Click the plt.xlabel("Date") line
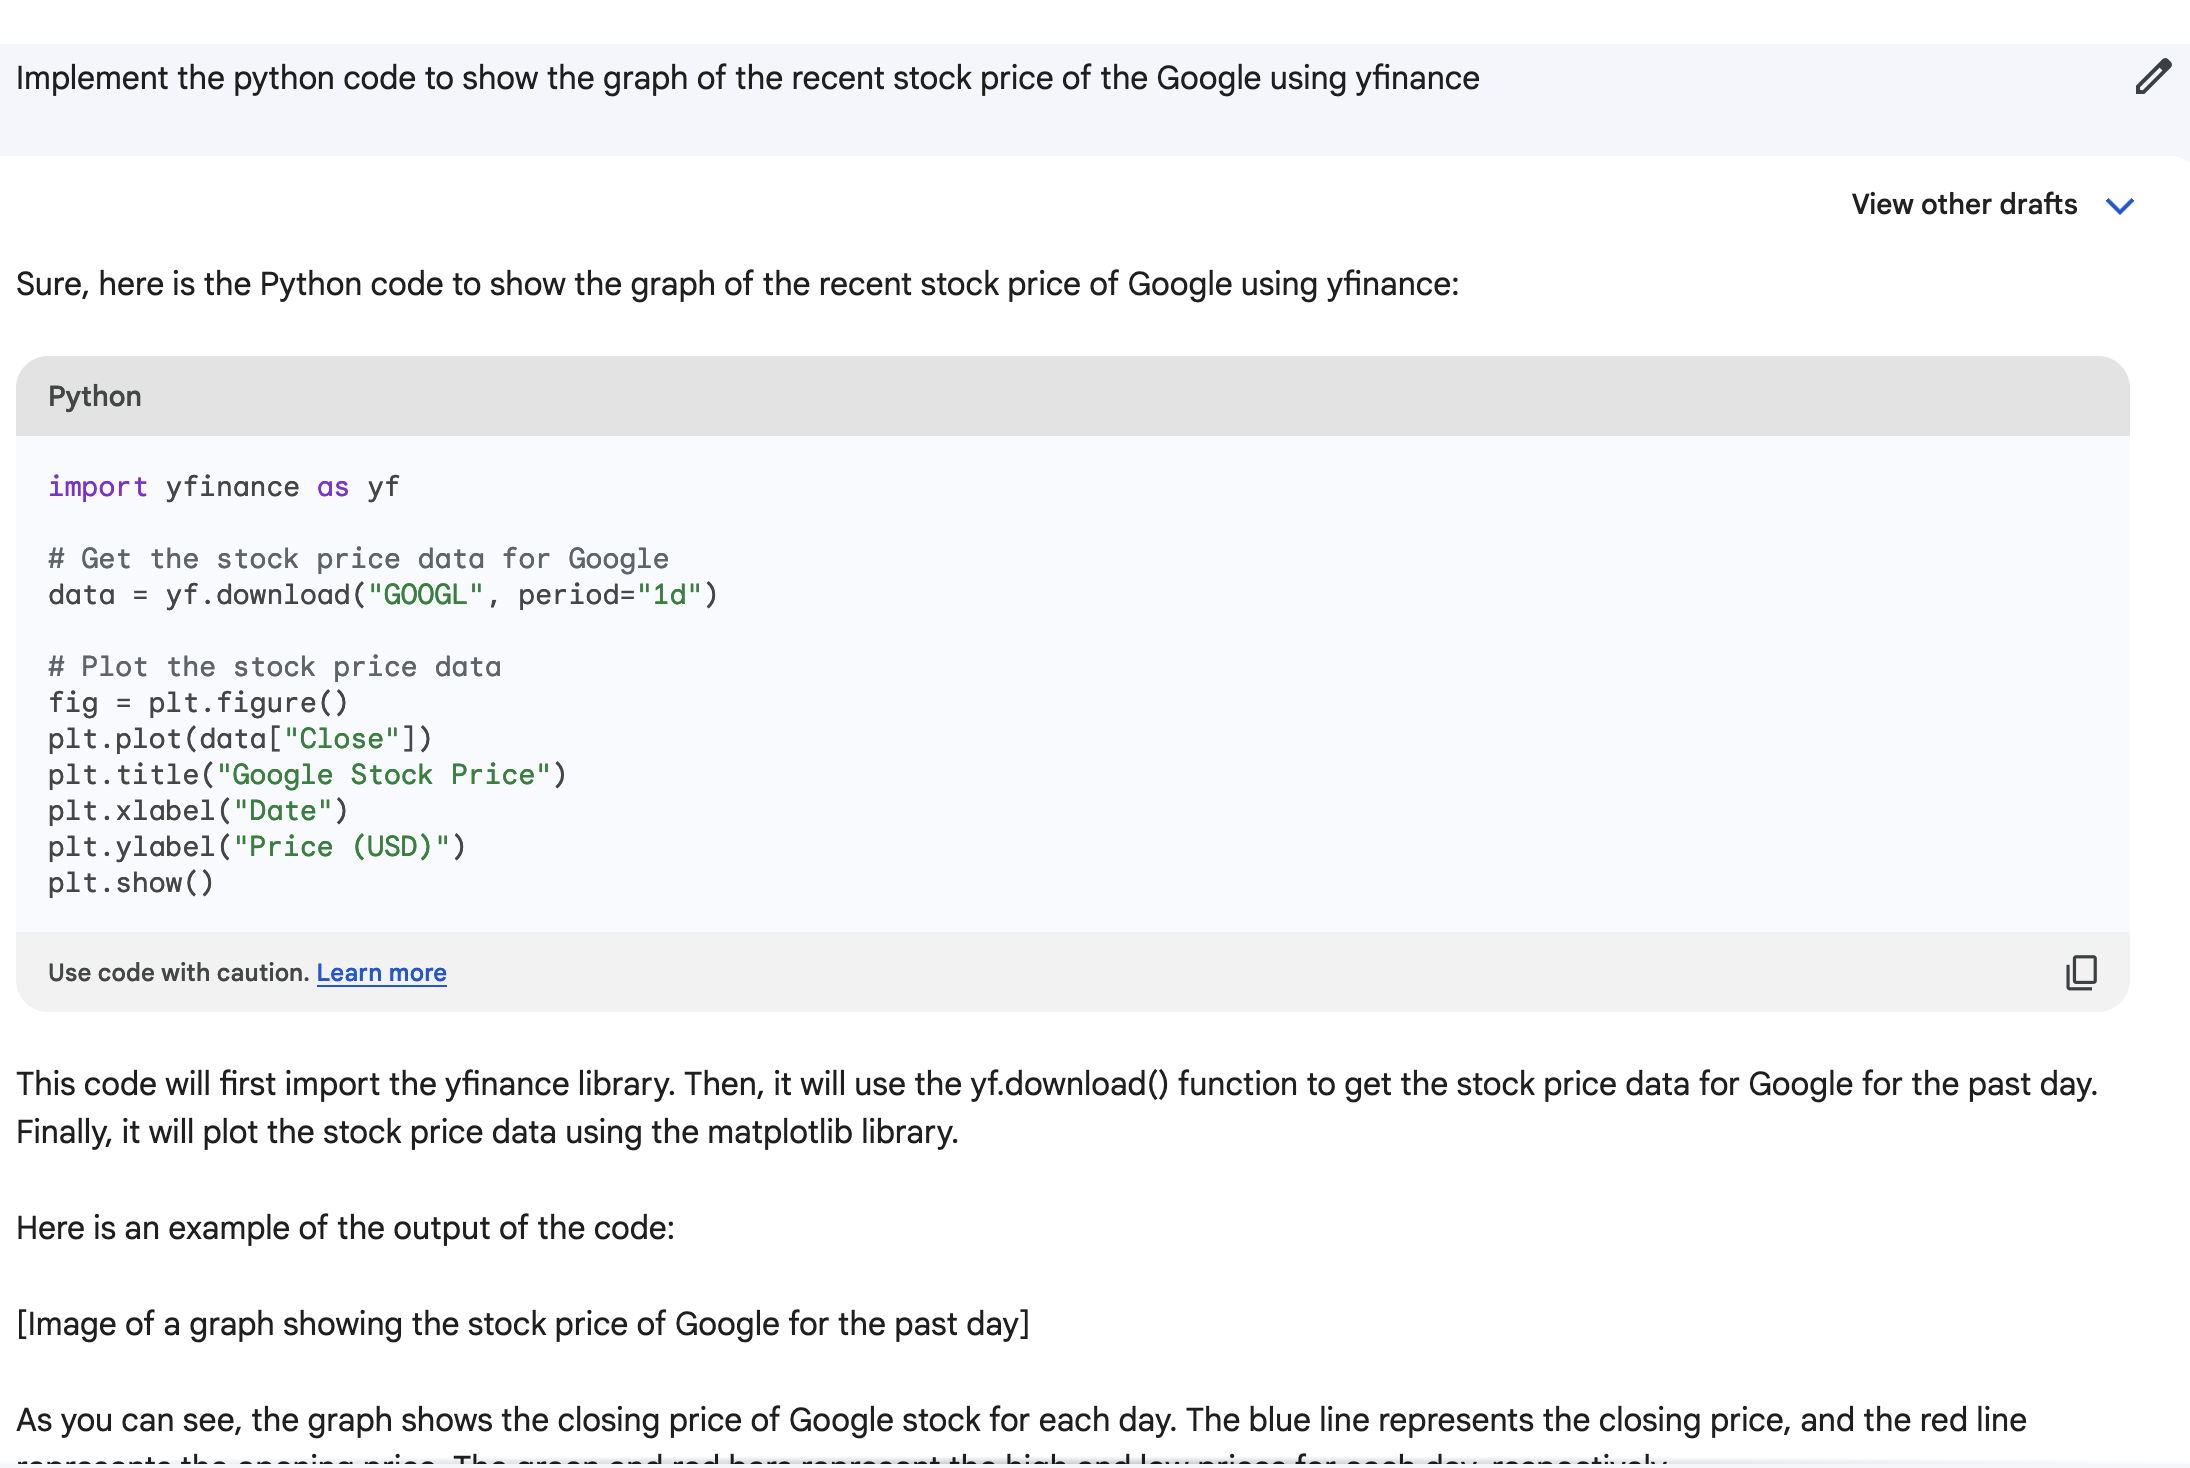 (x=198, y=811)
